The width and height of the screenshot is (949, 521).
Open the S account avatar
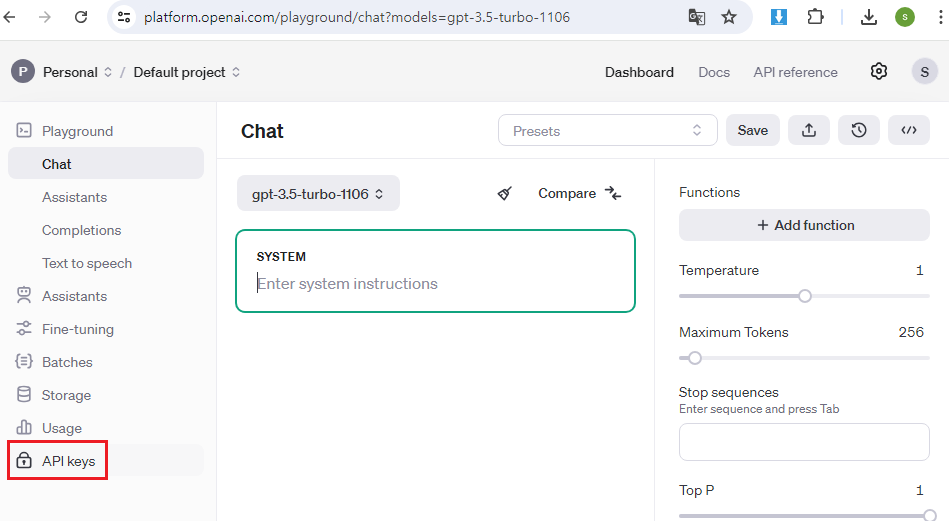point(924,72)
